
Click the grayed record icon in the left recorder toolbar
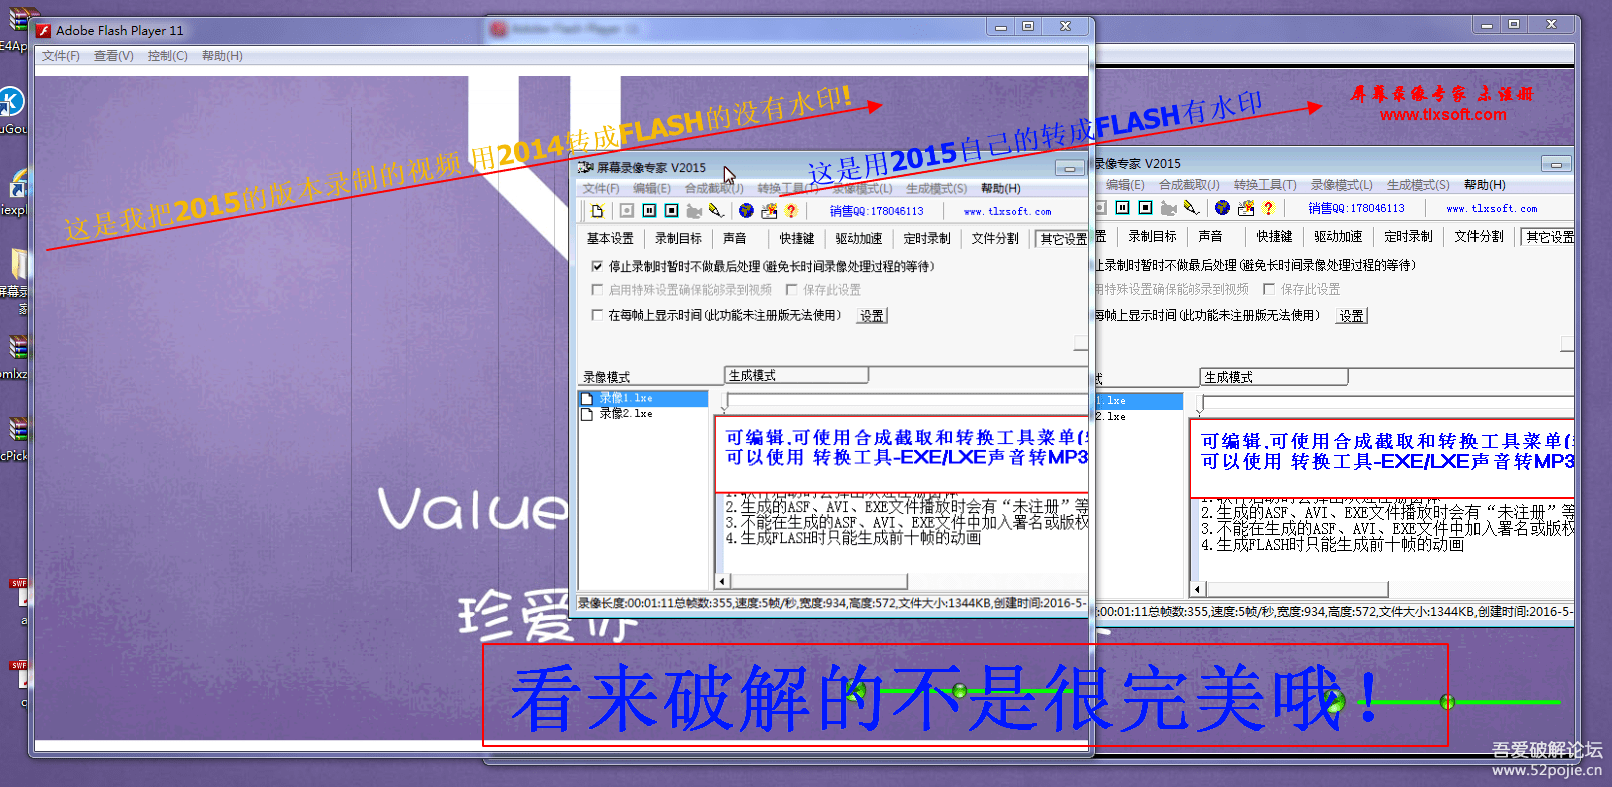pyautogui.click(x=627, y=211)
